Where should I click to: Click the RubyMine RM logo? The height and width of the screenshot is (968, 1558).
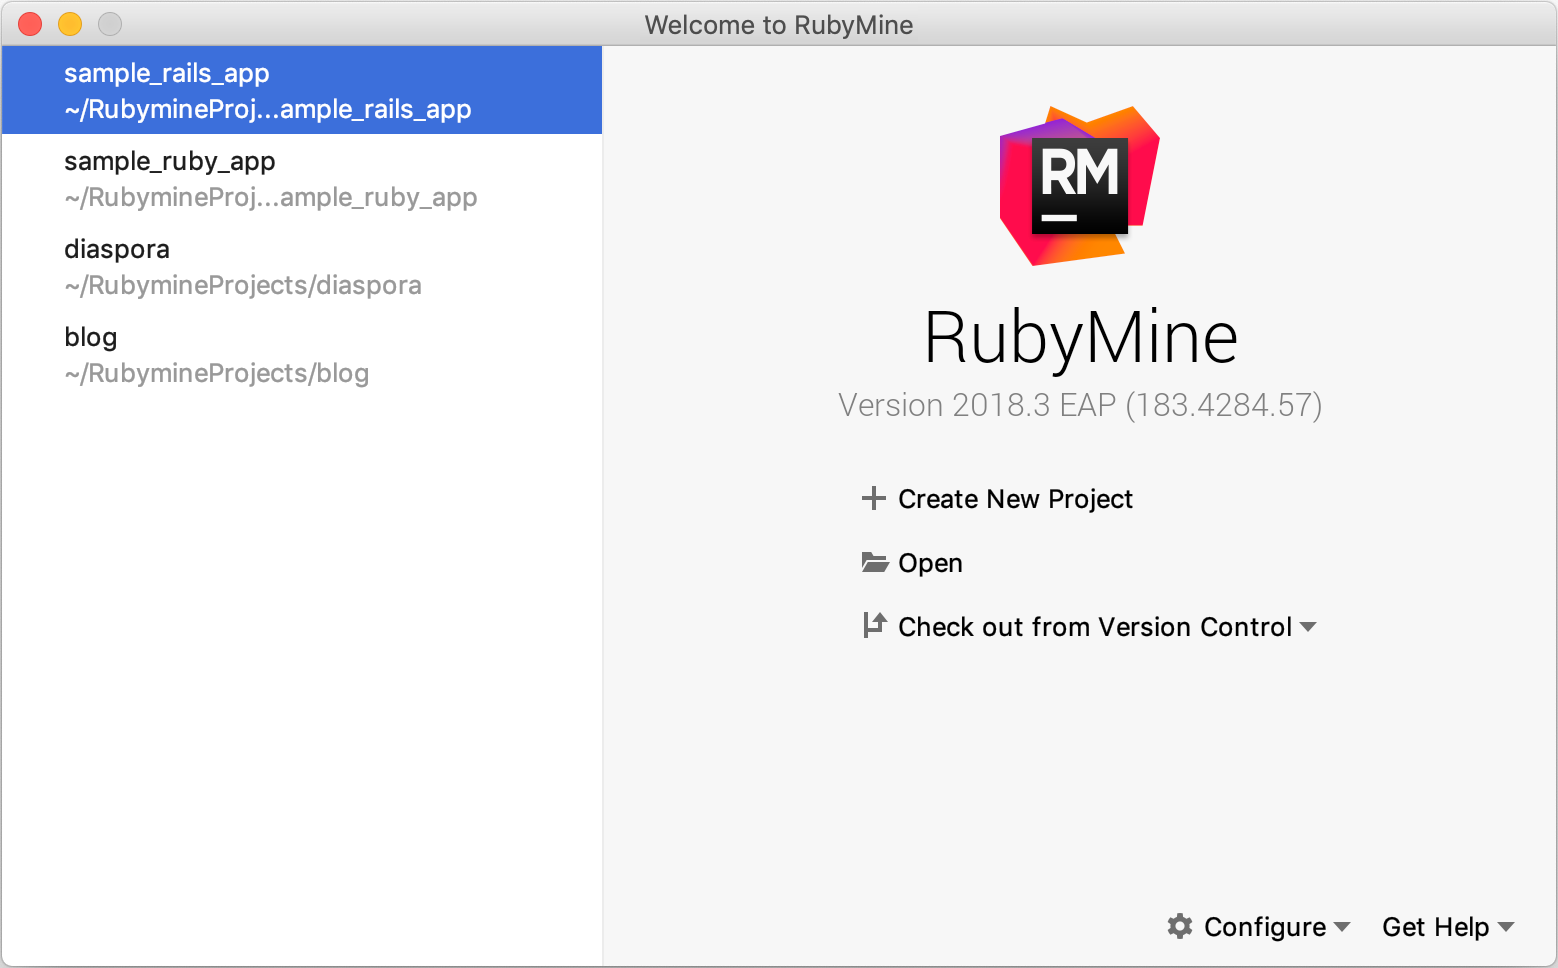(1080, 186)
